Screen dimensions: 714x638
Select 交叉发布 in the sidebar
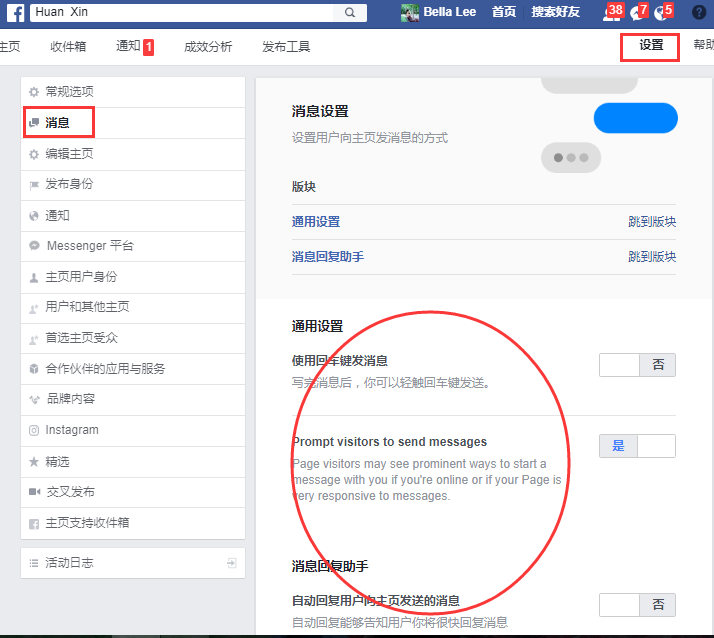(133, 492)
